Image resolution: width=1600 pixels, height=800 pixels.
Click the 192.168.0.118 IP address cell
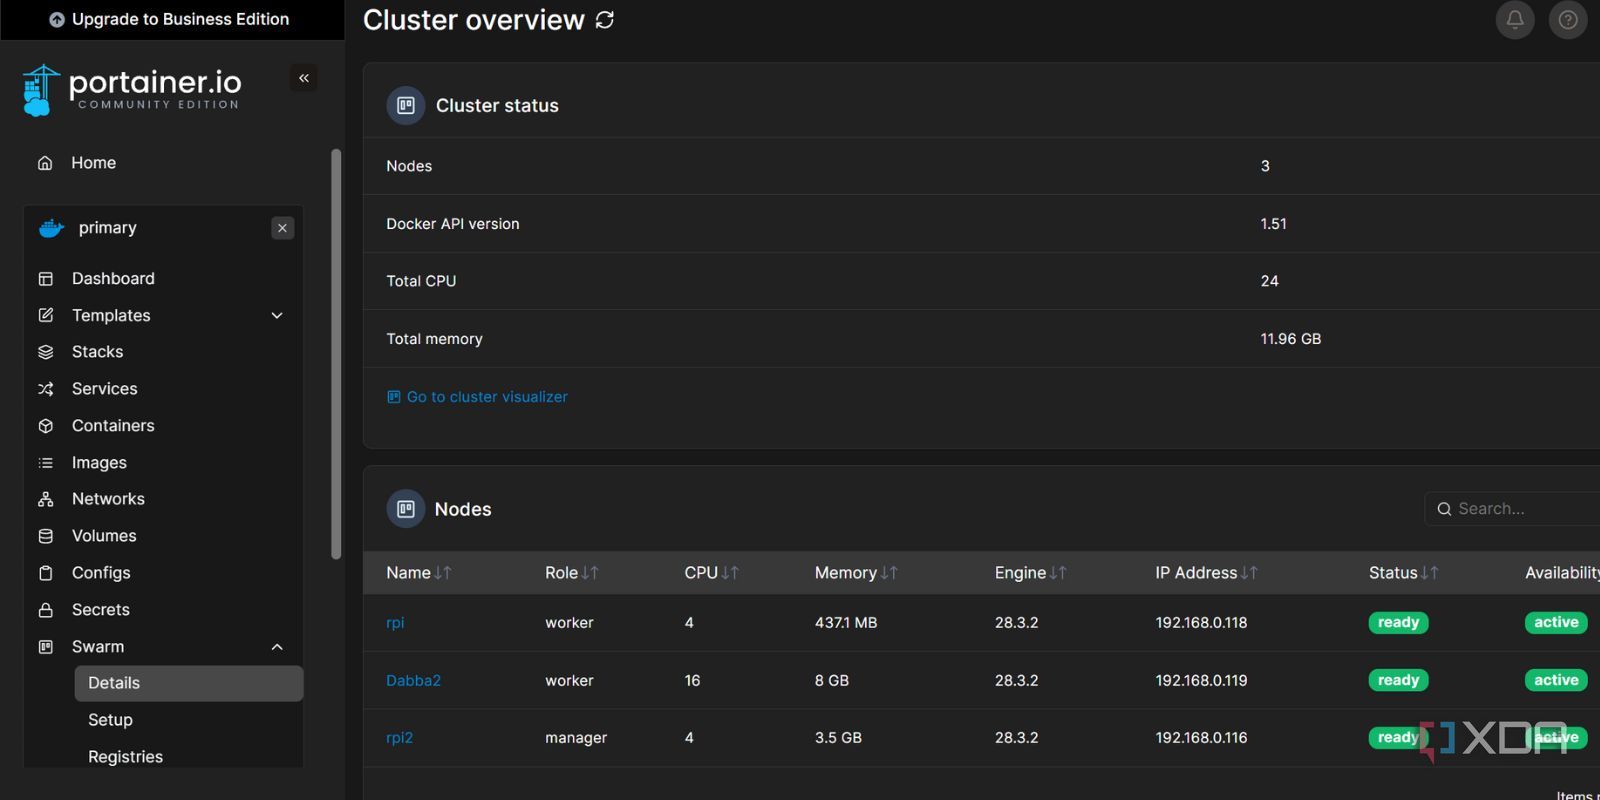1201,623
